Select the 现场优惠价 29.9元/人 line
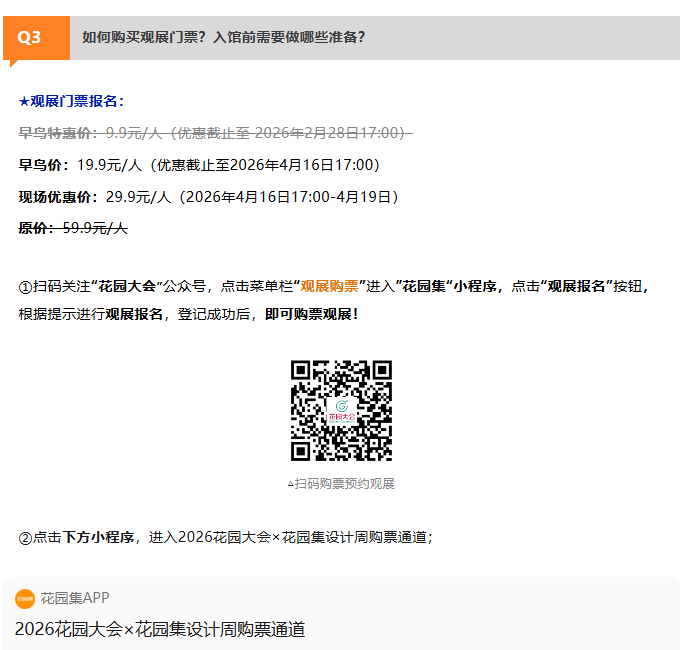685x650 pixels. (x=208, y=197)
